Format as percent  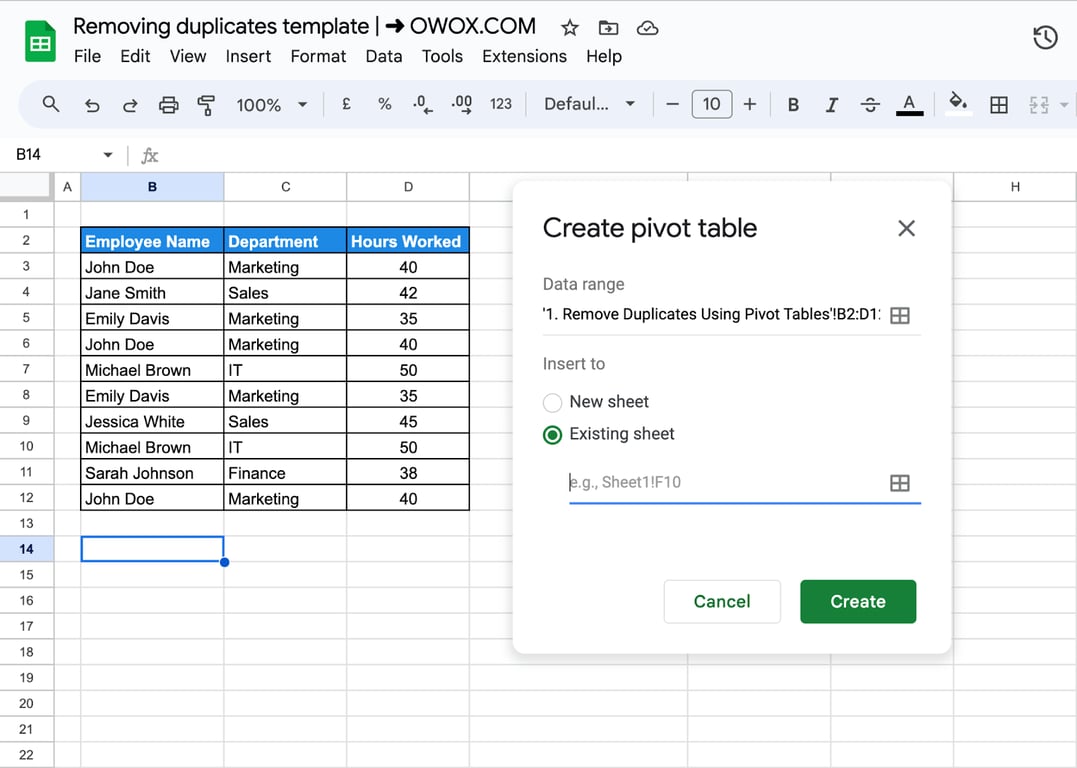pyautogui.click(x=385, y=104)
